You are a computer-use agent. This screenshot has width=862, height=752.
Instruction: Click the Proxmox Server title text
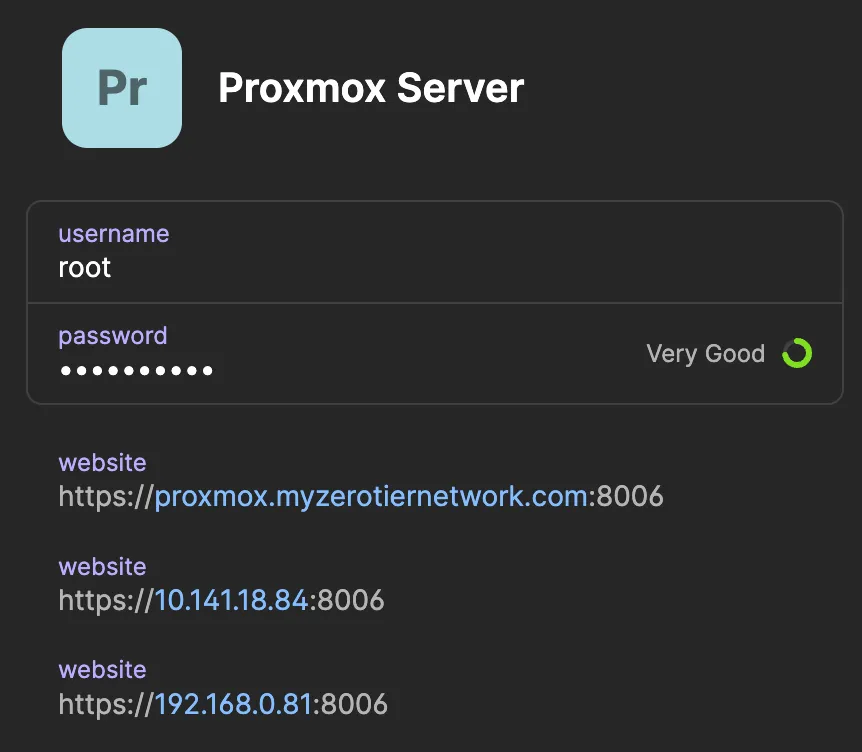370,88
